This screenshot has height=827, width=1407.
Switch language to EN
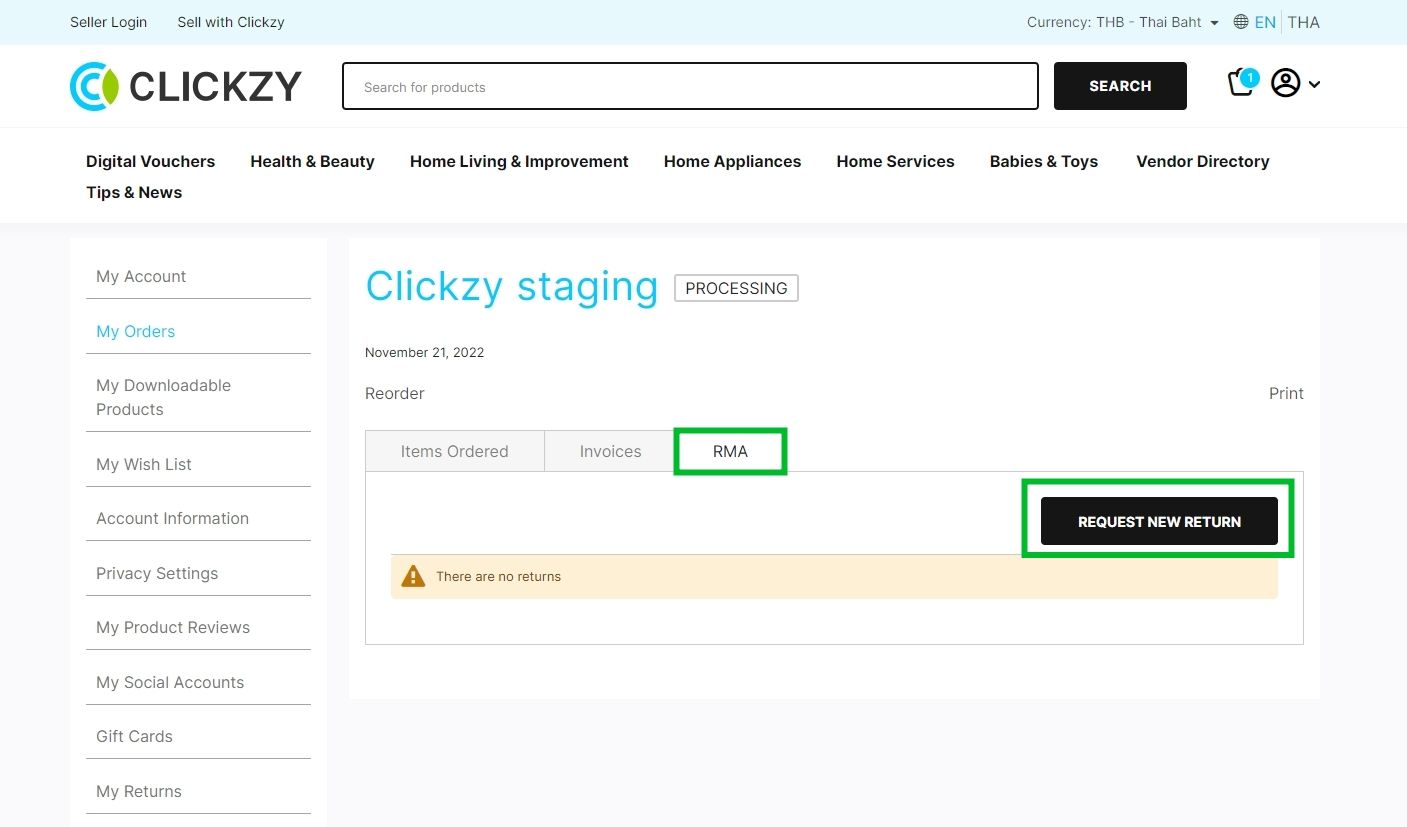click(x=1265, y=22)
